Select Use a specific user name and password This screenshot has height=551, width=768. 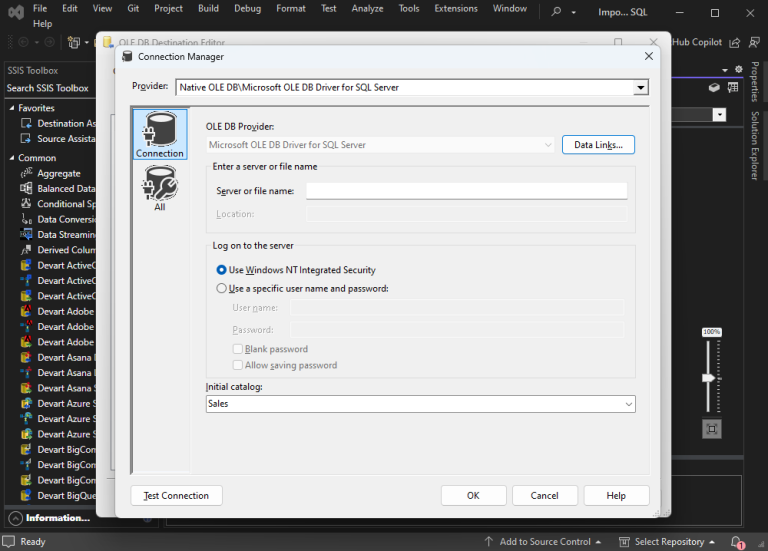[x=222, y=288]
